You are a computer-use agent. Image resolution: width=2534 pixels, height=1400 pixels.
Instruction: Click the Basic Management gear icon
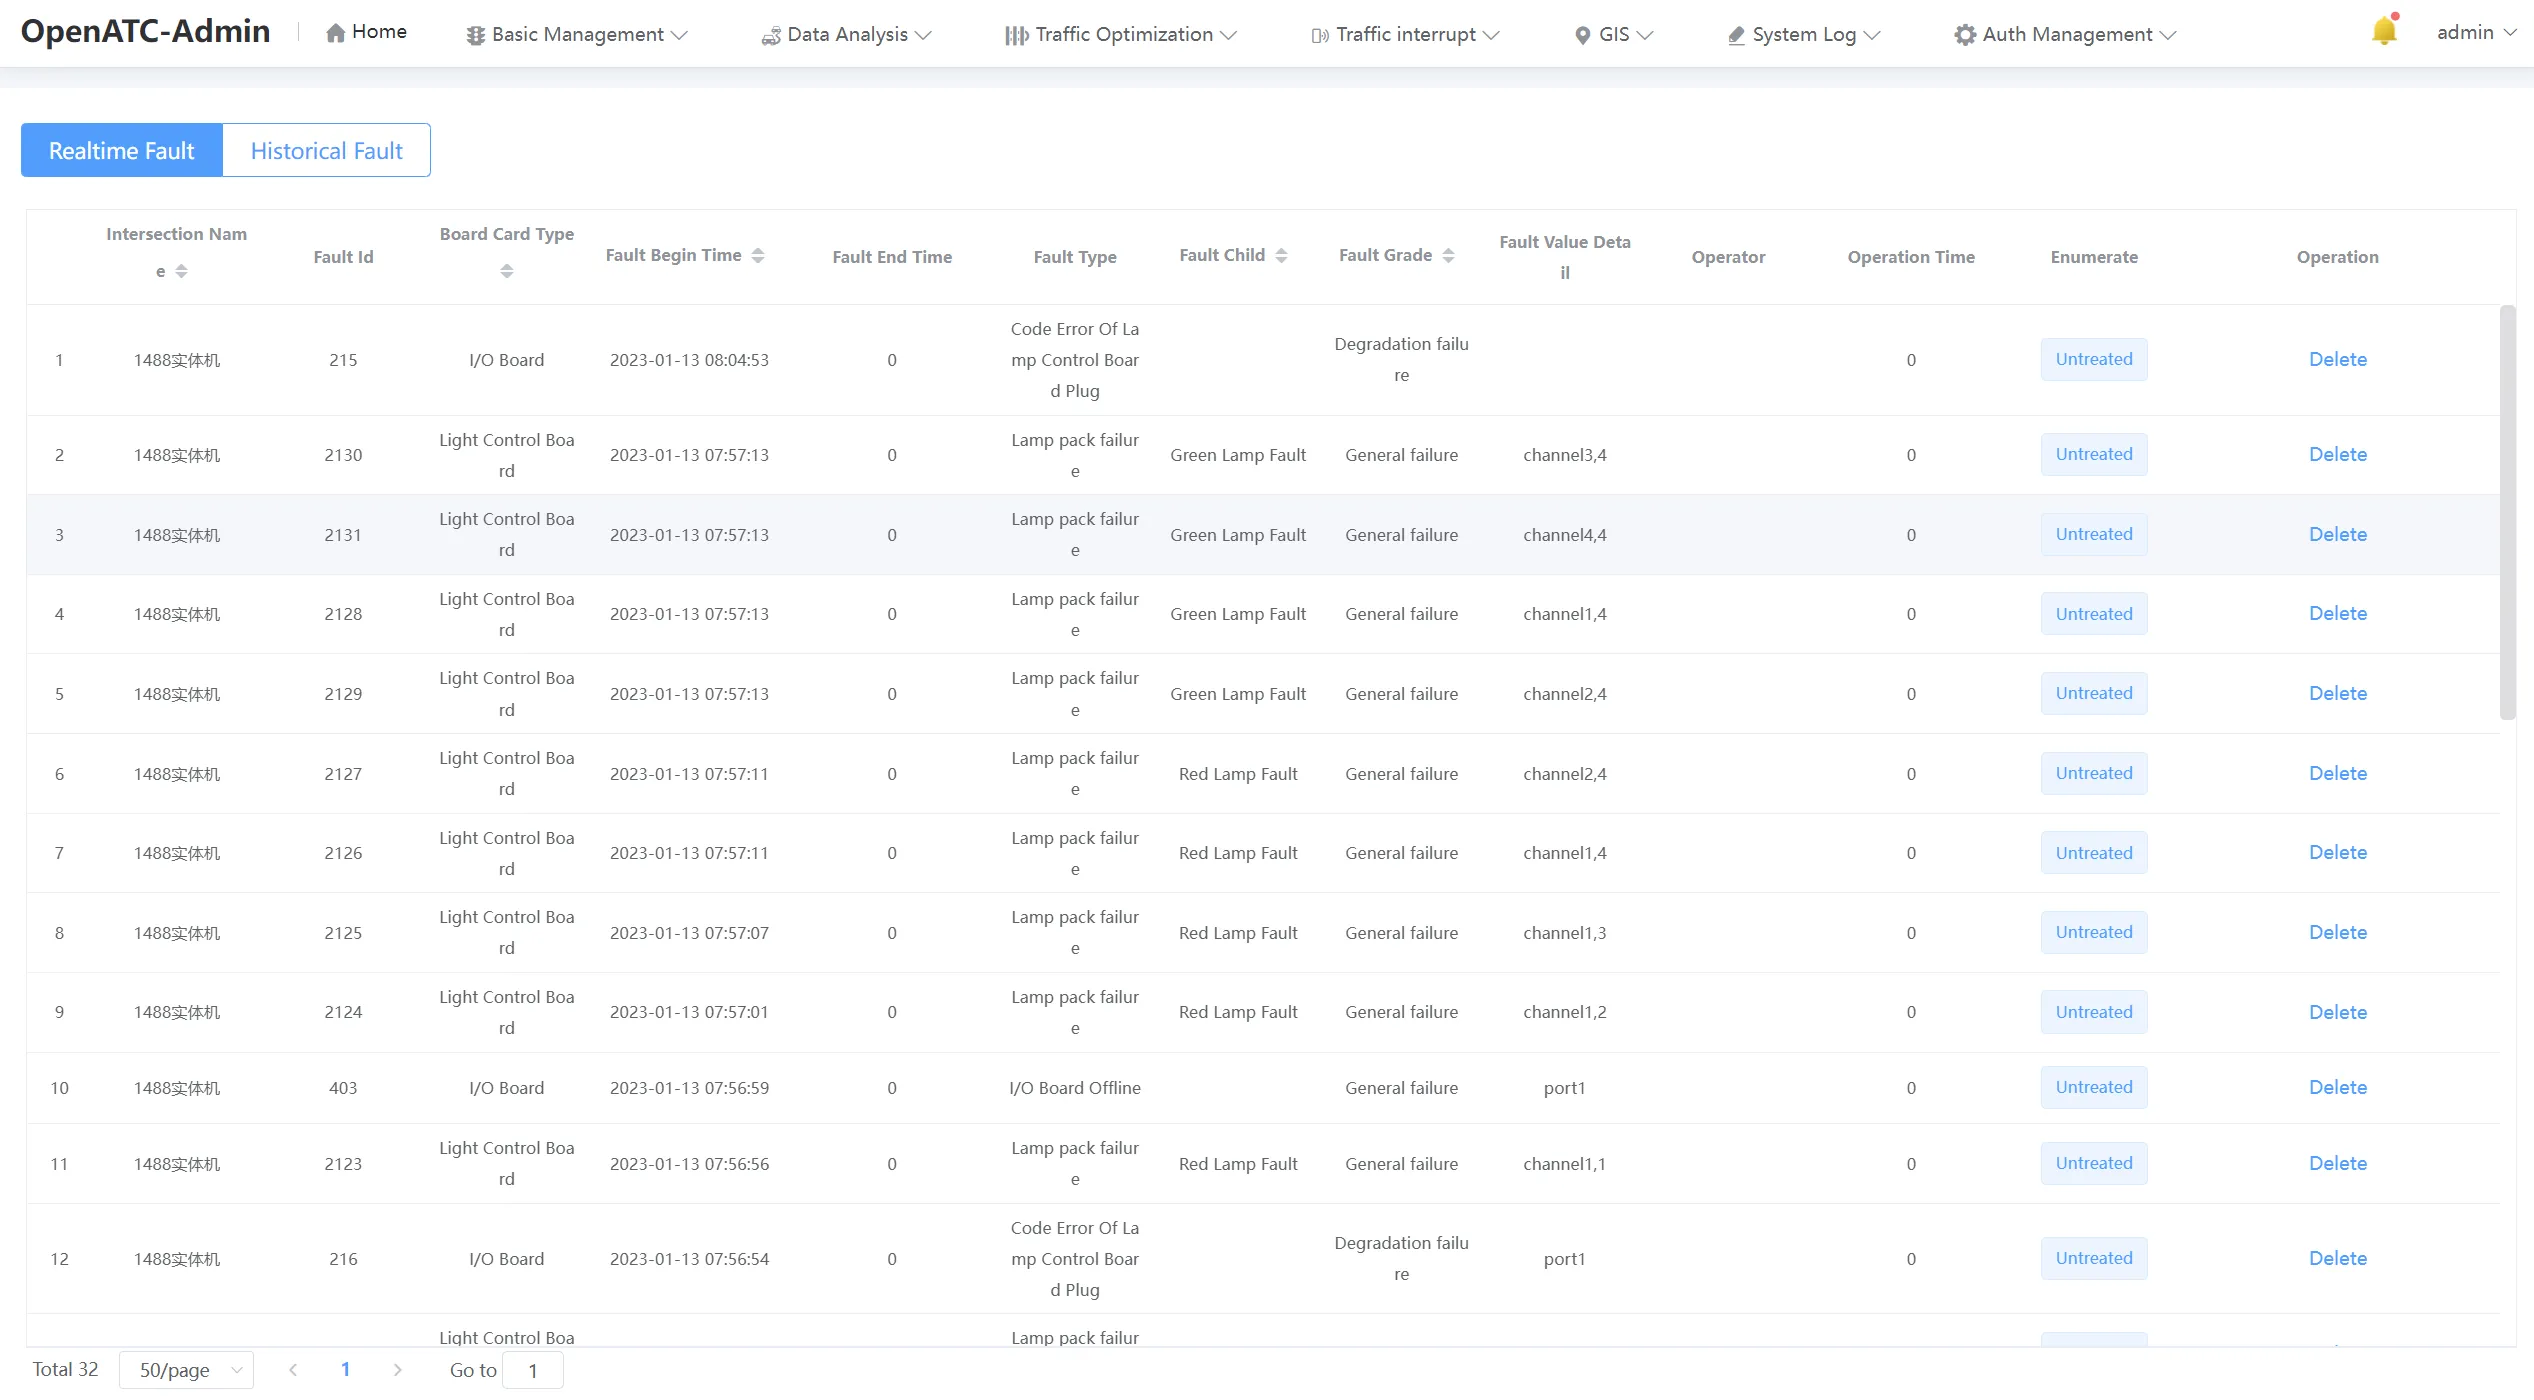(476, 35)
